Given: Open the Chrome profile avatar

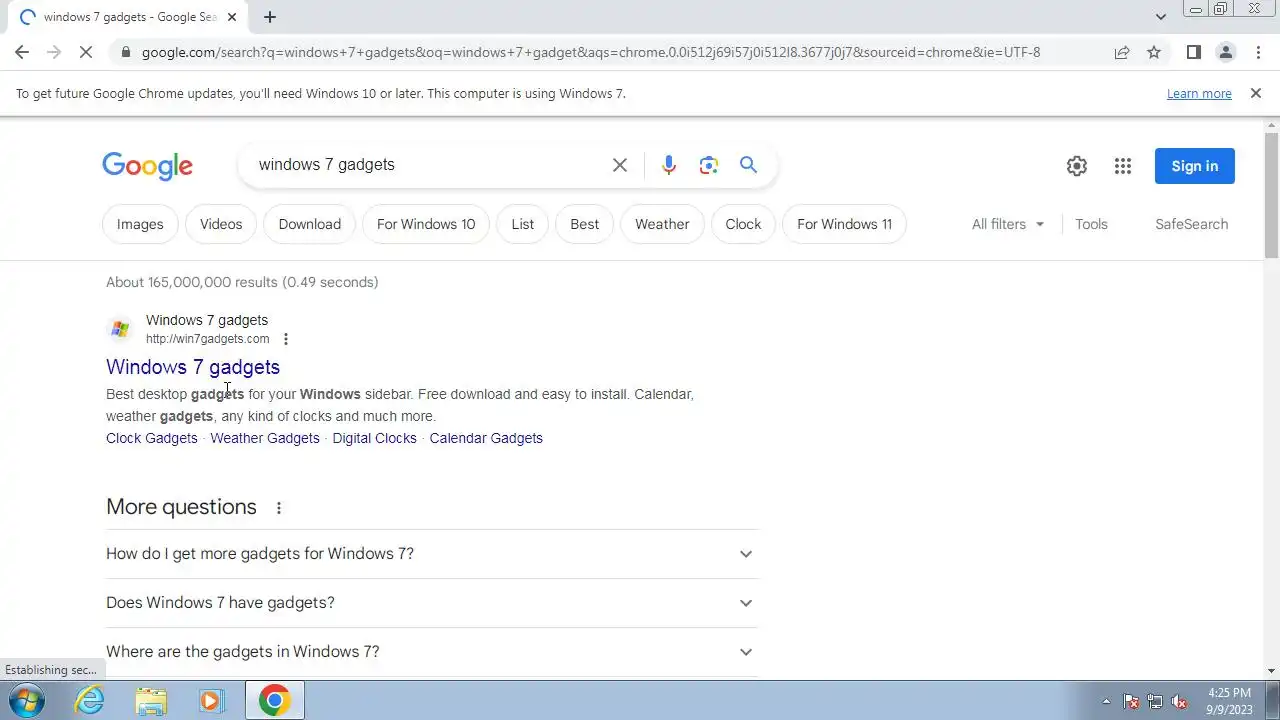Looking at the screenshot, I should point(1225,52).
